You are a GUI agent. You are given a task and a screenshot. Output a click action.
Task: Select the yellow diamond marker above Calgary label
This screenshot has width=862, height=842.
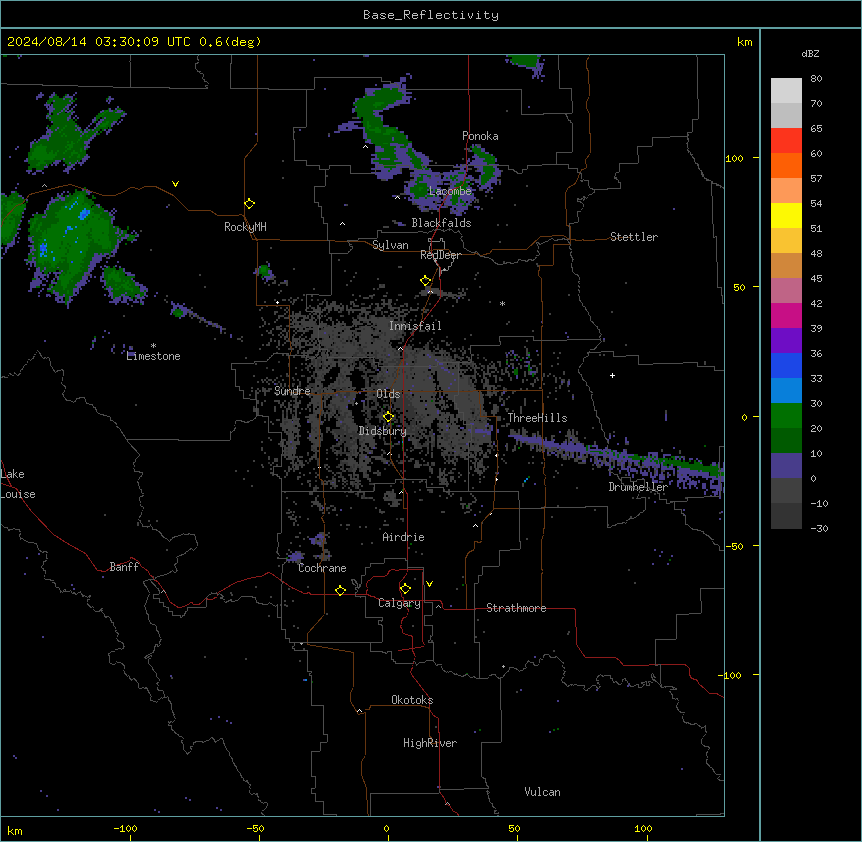coord(405,589)
